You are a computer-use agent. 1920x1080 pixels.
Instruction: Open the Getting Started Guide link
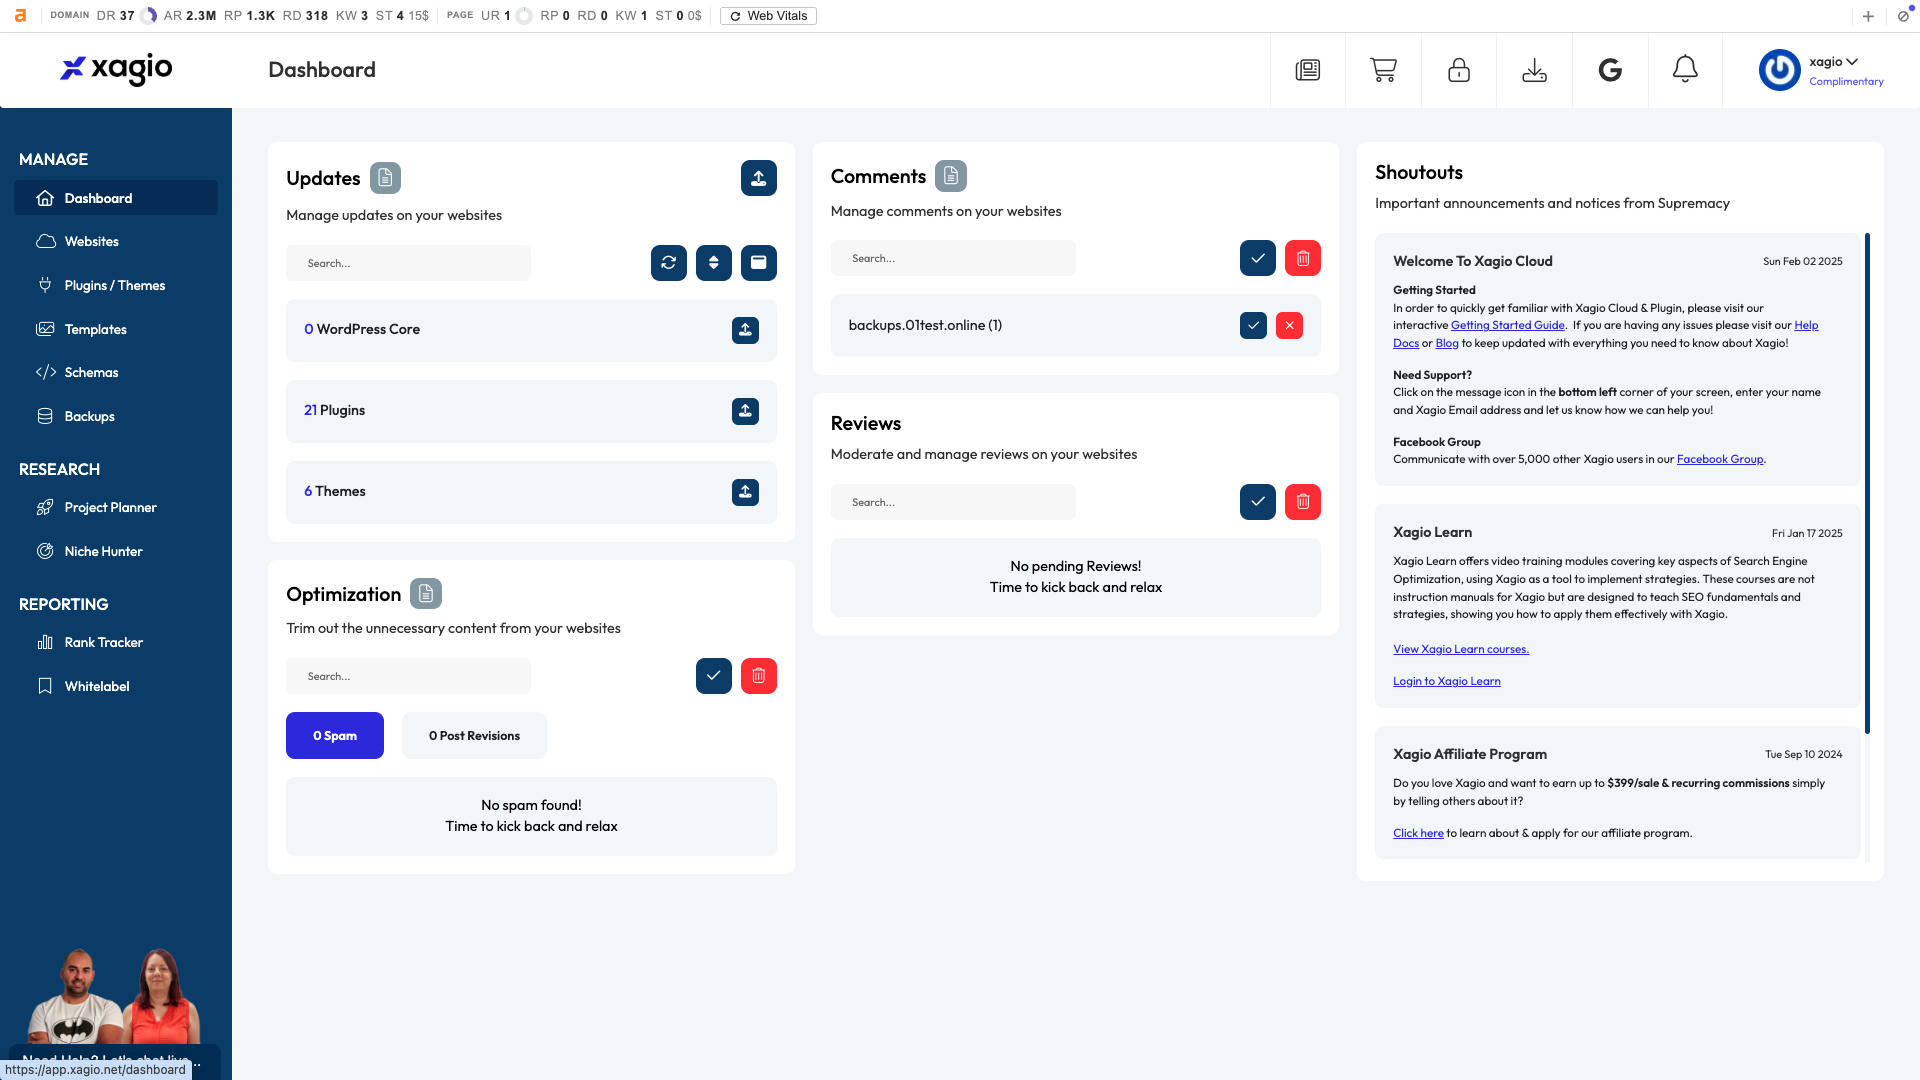point(1507,326)
